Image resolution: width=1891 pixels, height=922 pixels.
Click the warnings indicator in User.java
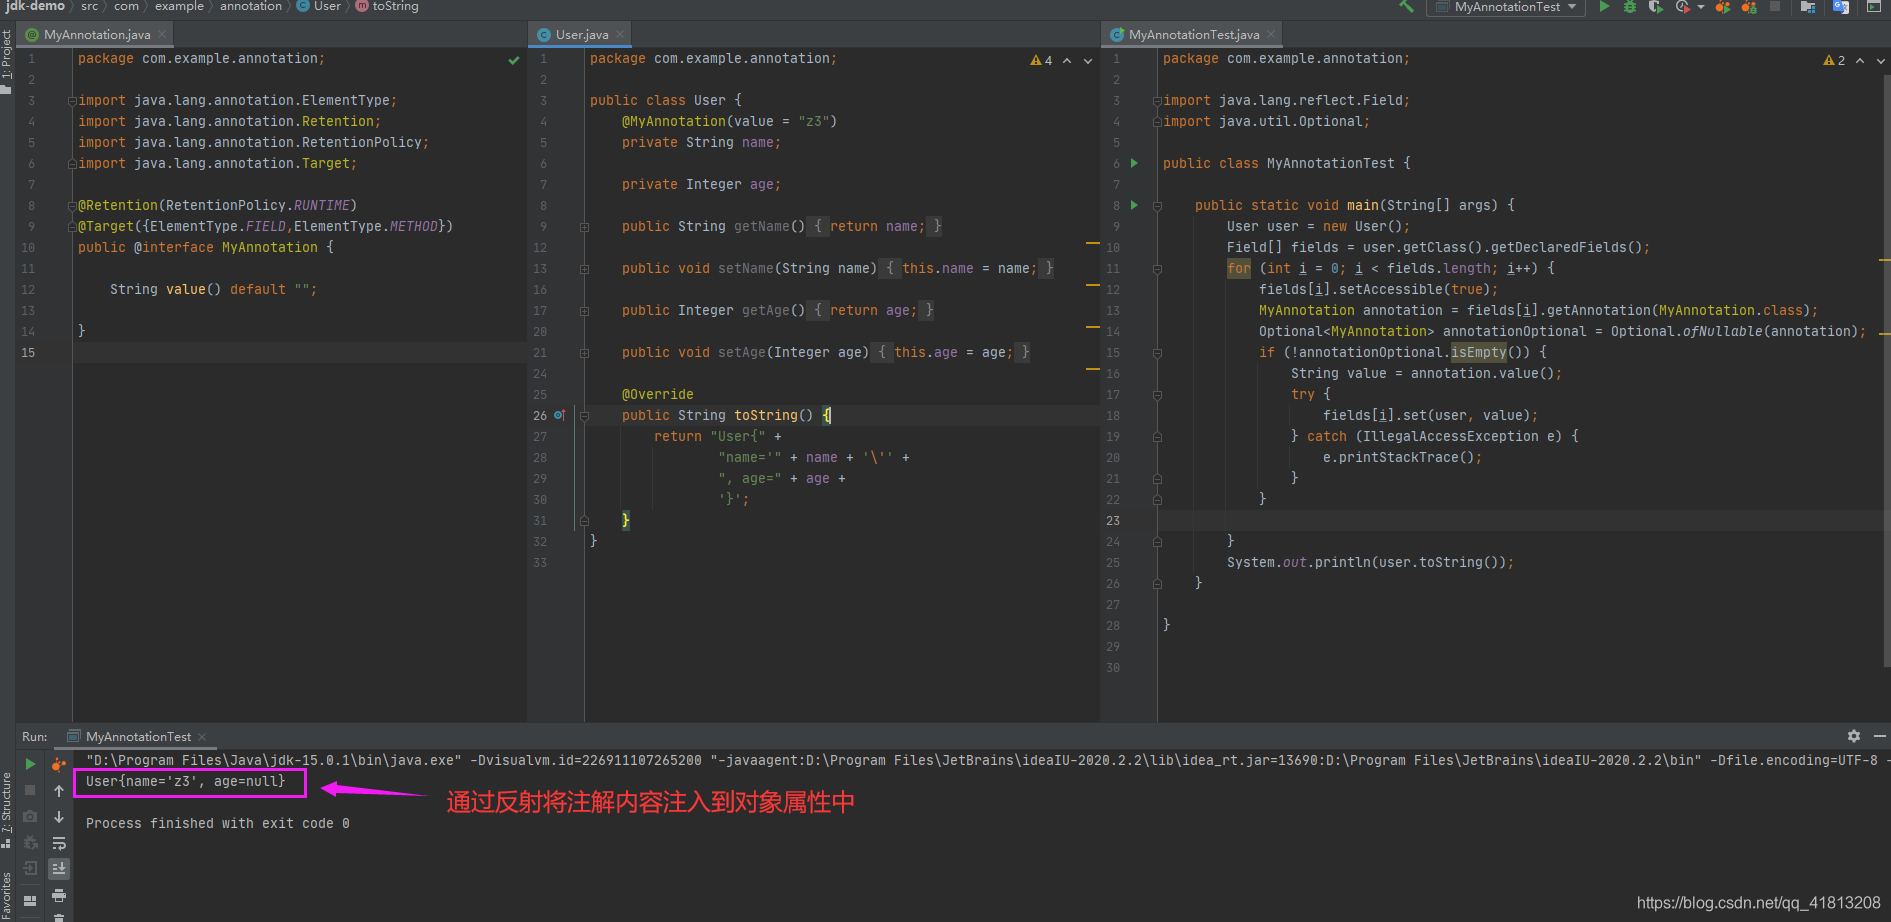click(1041, 61)
